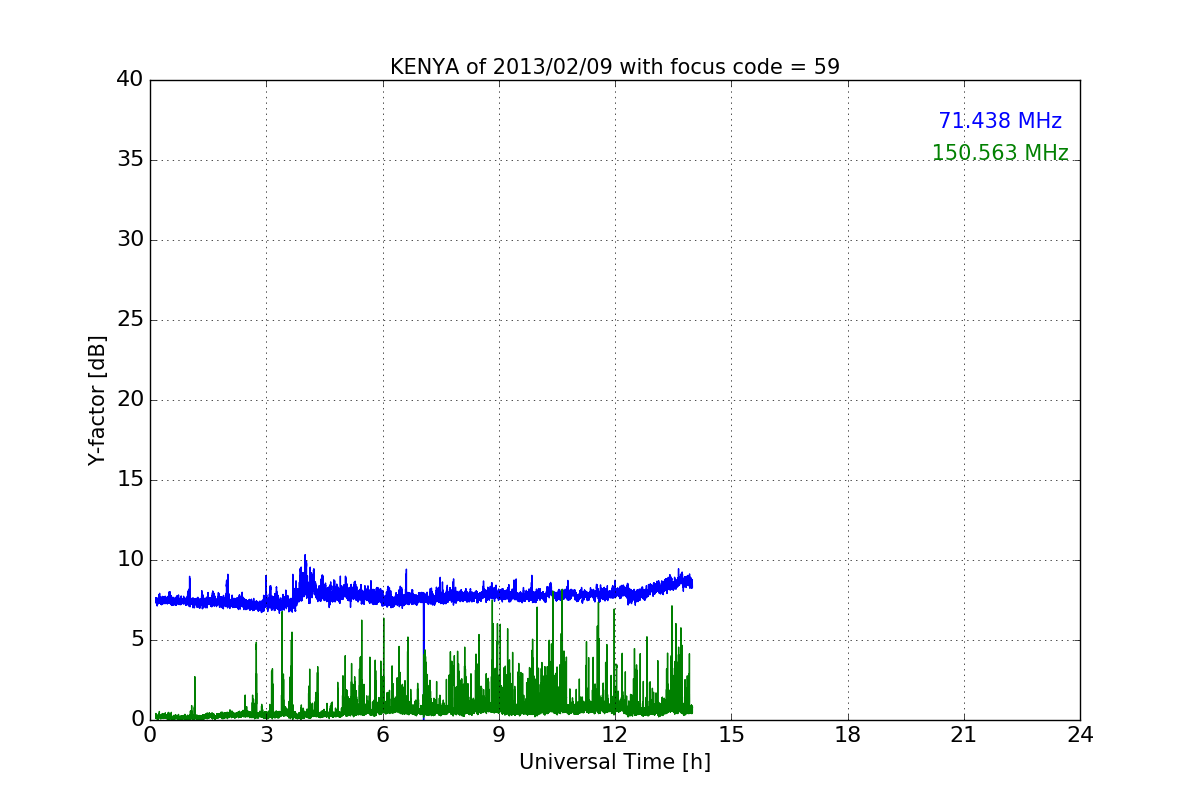Click x-axis tick label '18'

(x=848, y=735)
